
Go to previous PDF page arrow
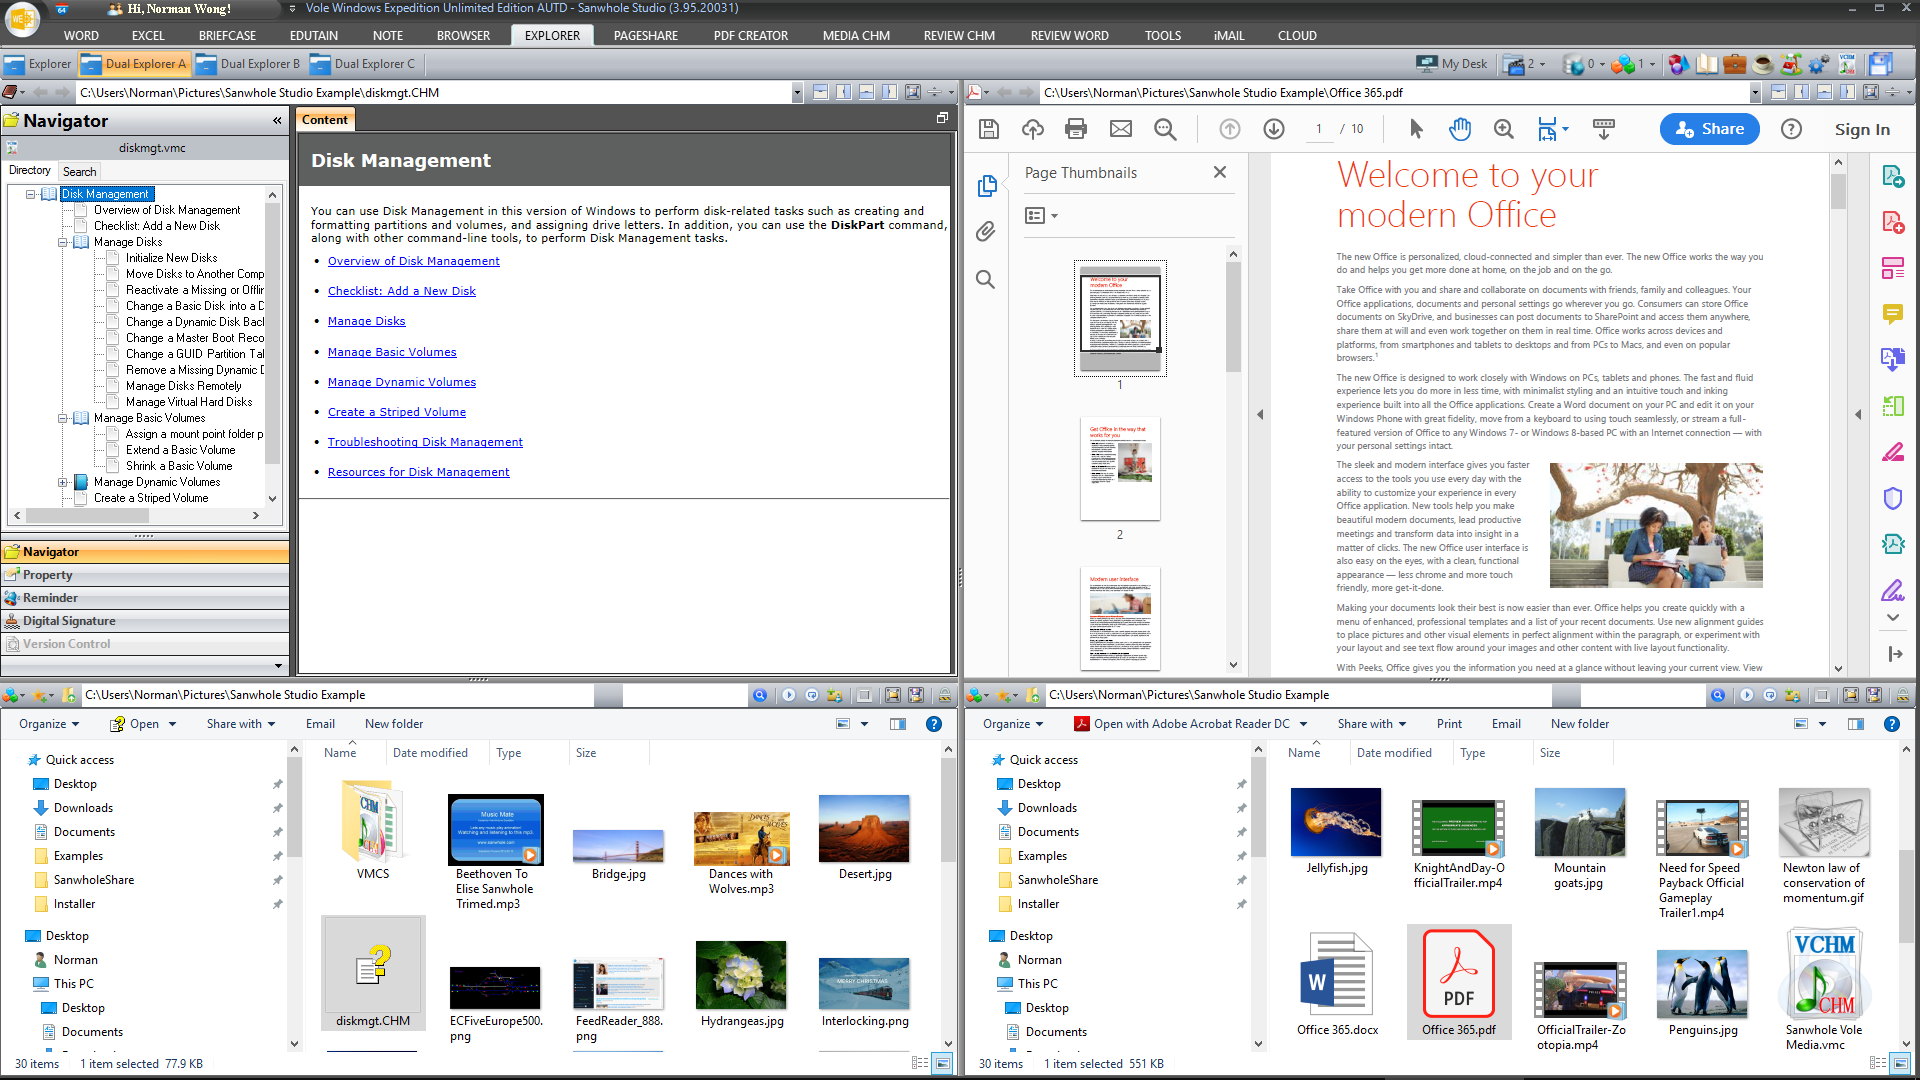1230,129
